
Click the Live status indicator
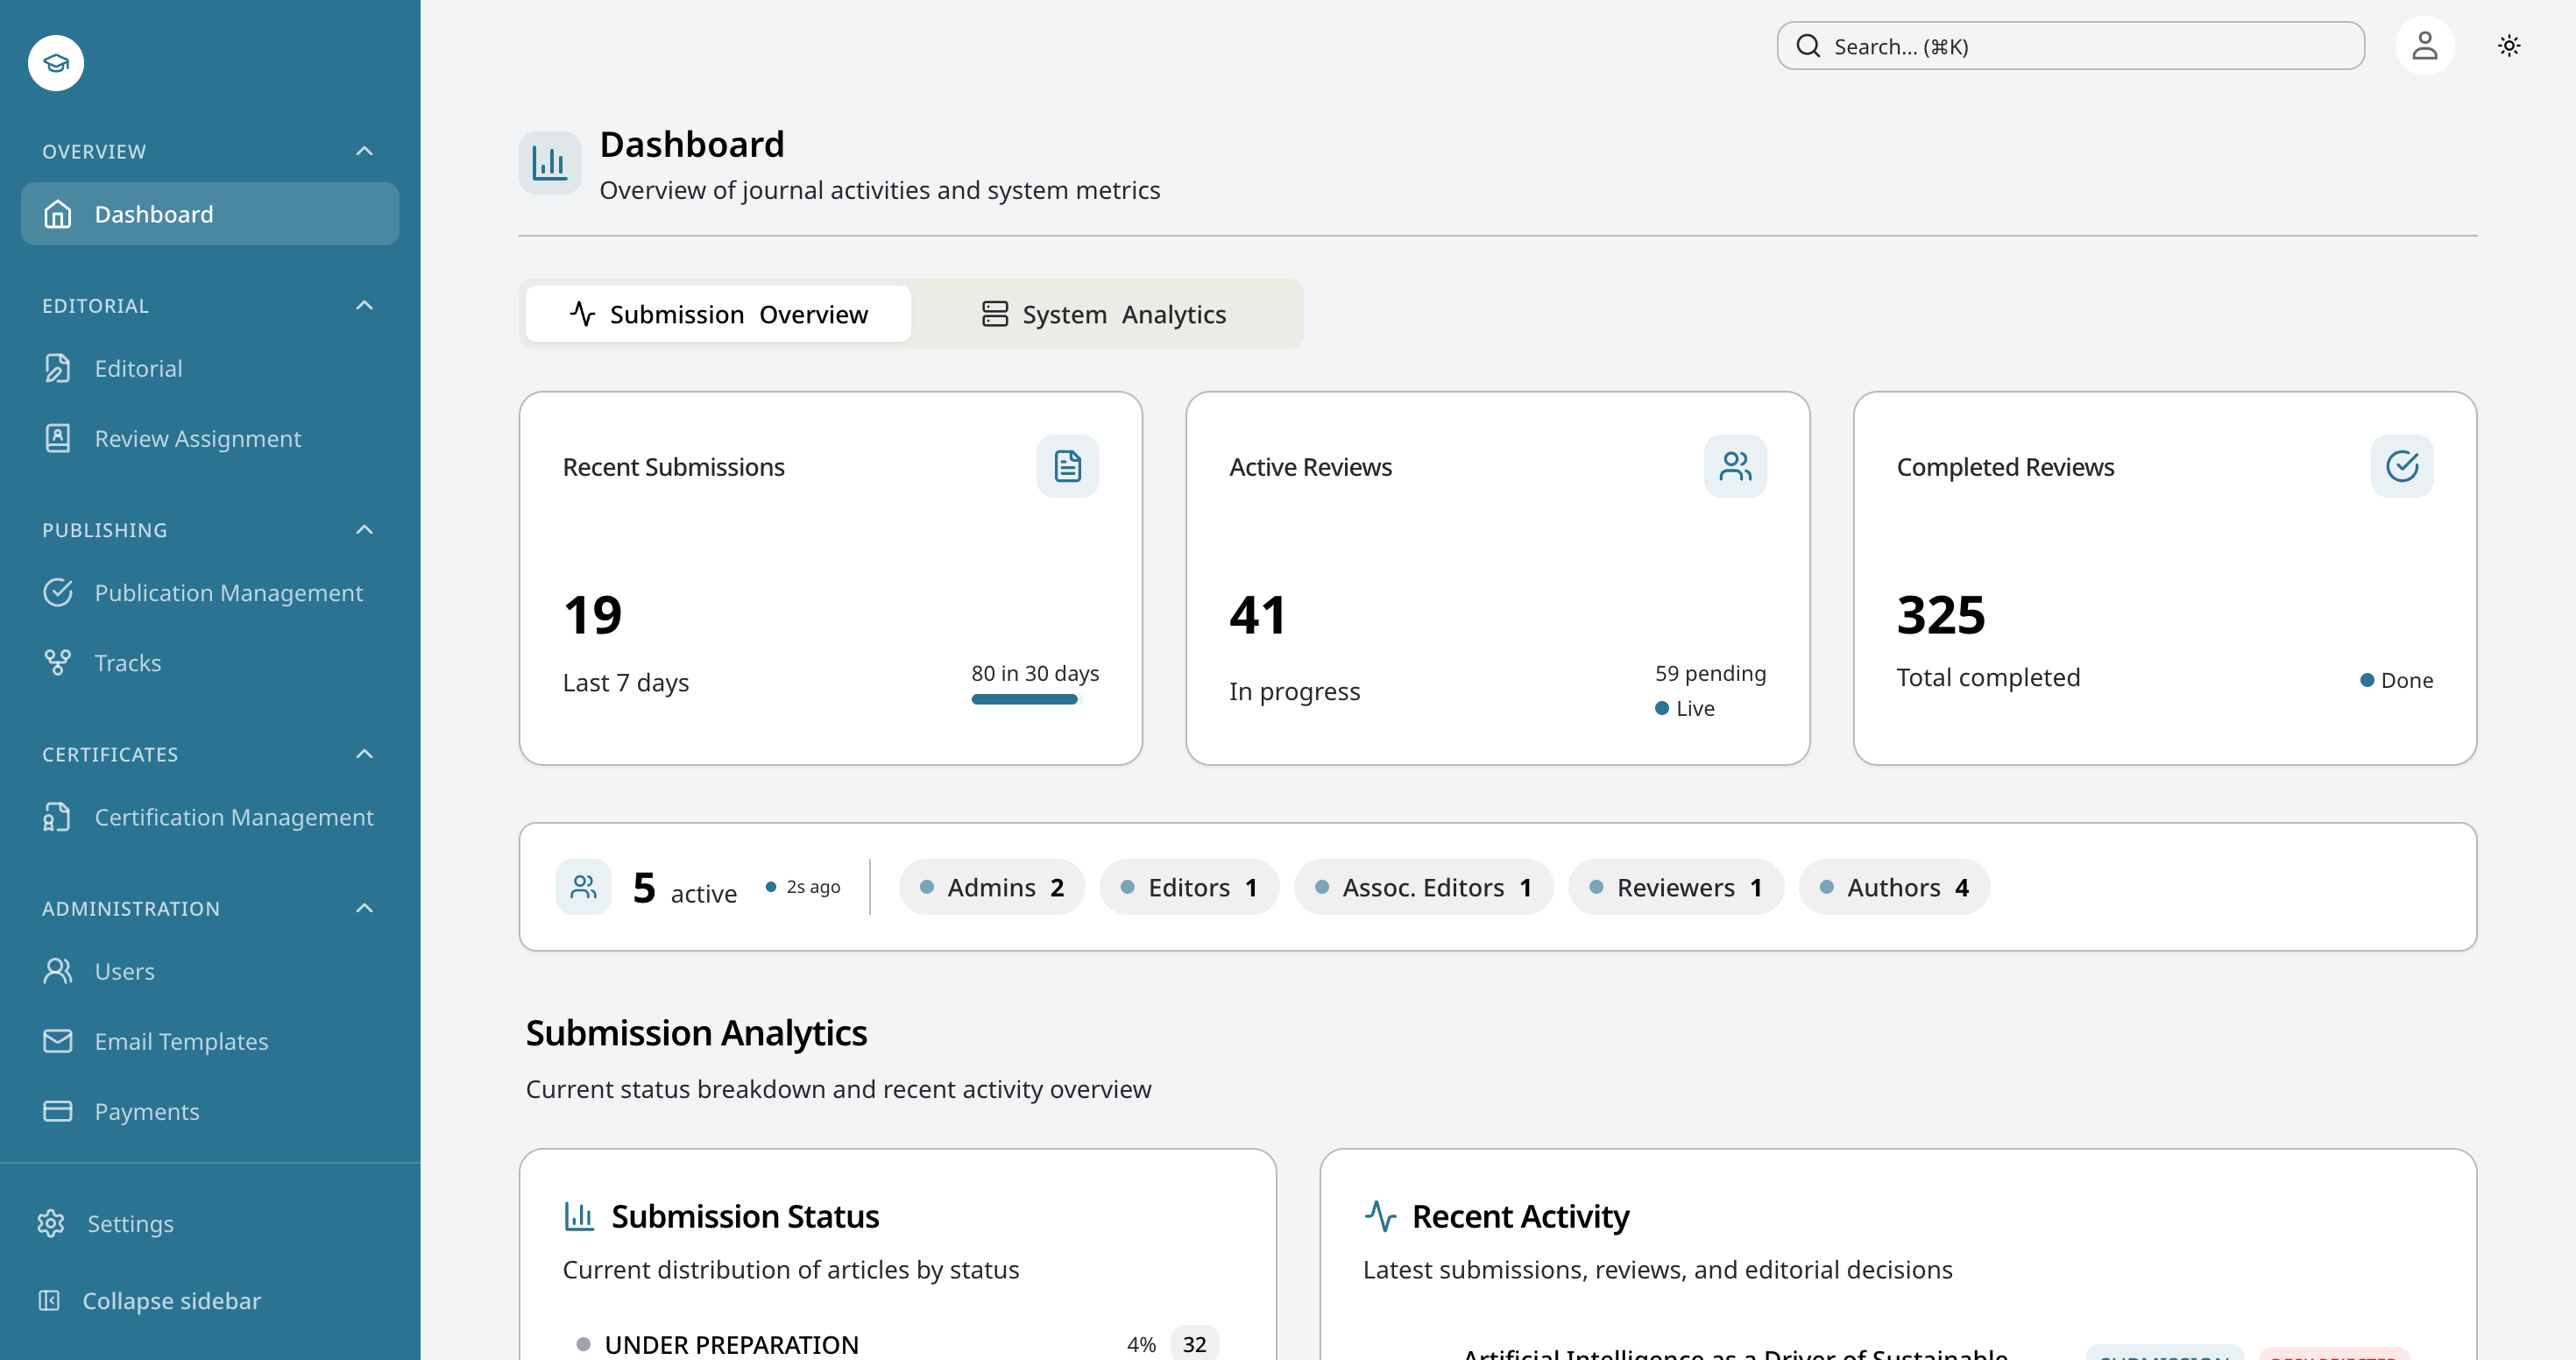tap(1684, 708)
